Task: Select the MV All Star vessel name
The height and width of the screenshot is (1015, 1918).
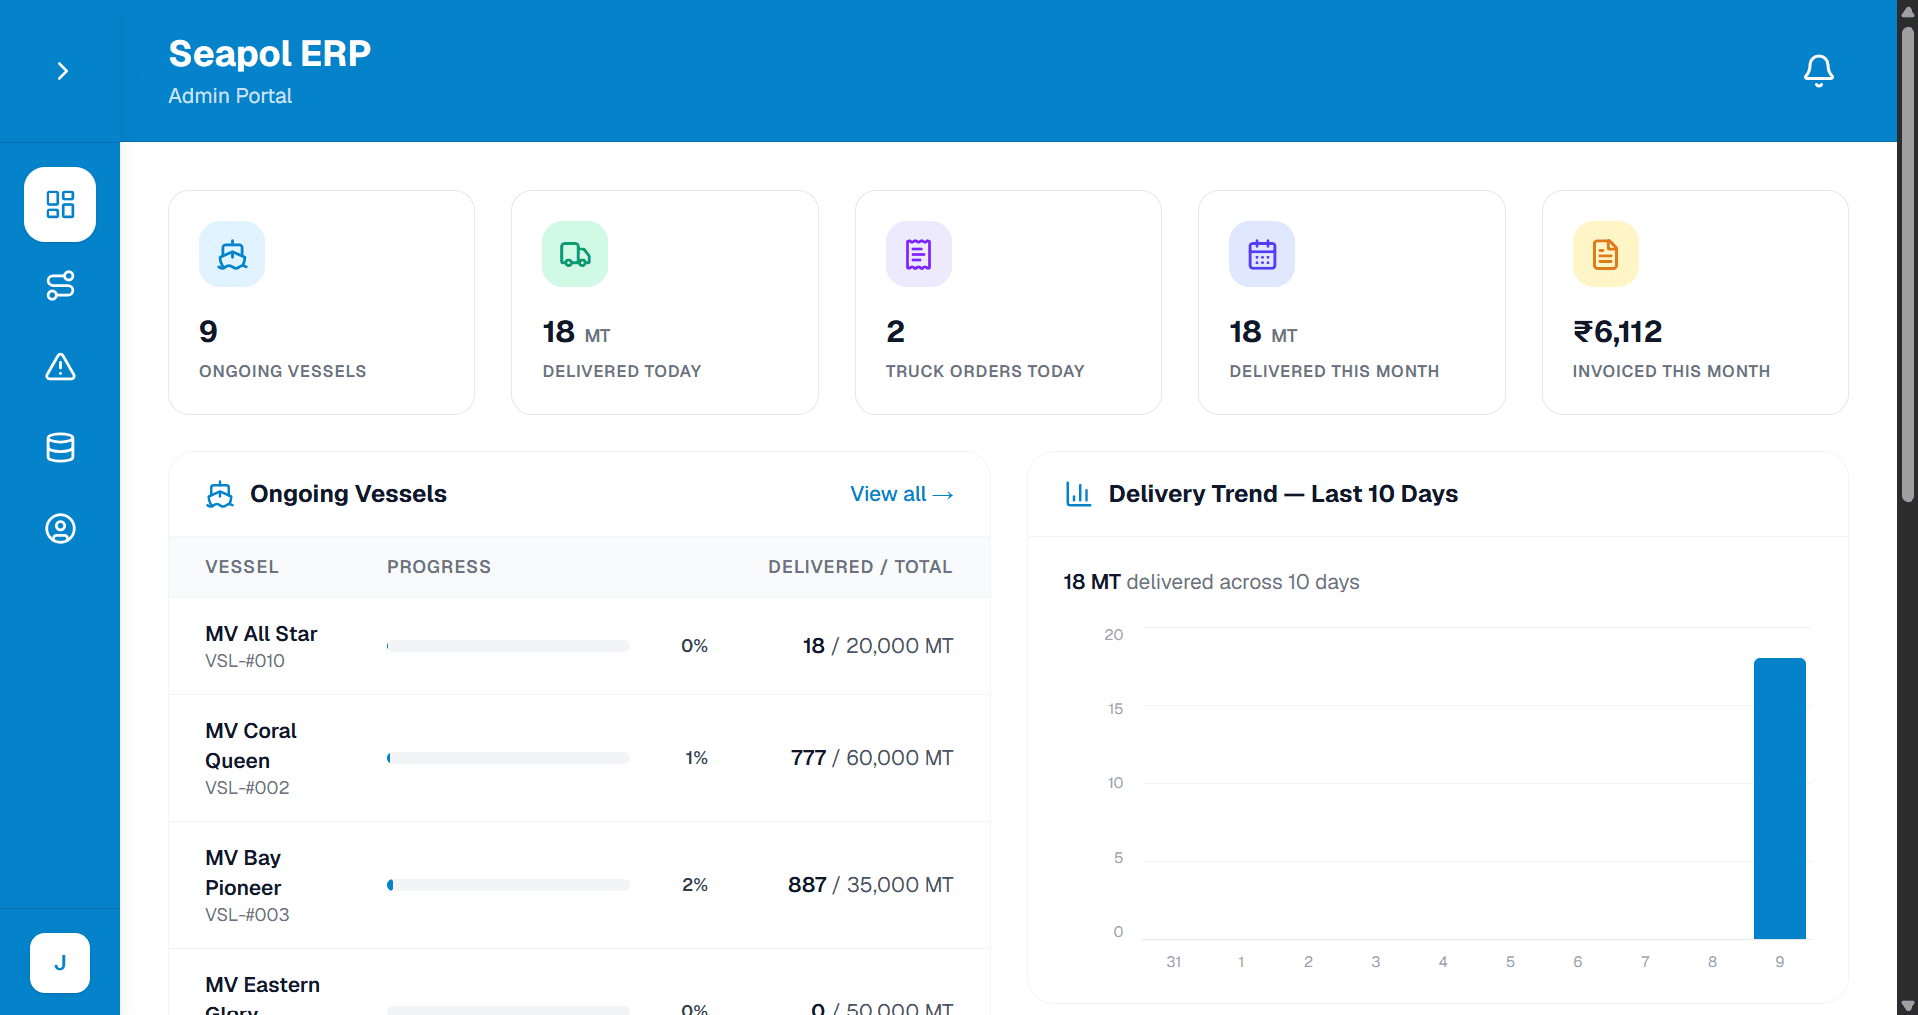Action: click(261, 634)
